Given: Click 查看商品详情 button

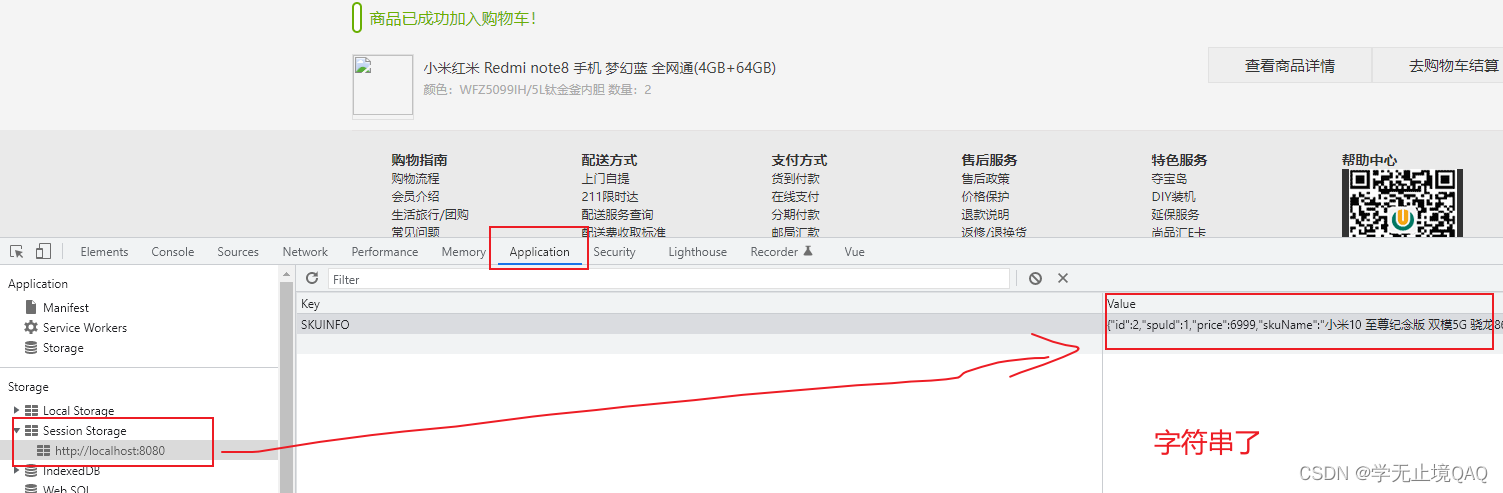Looking at the screenshot, I should pyautogui.click(x=1290, y=65).
